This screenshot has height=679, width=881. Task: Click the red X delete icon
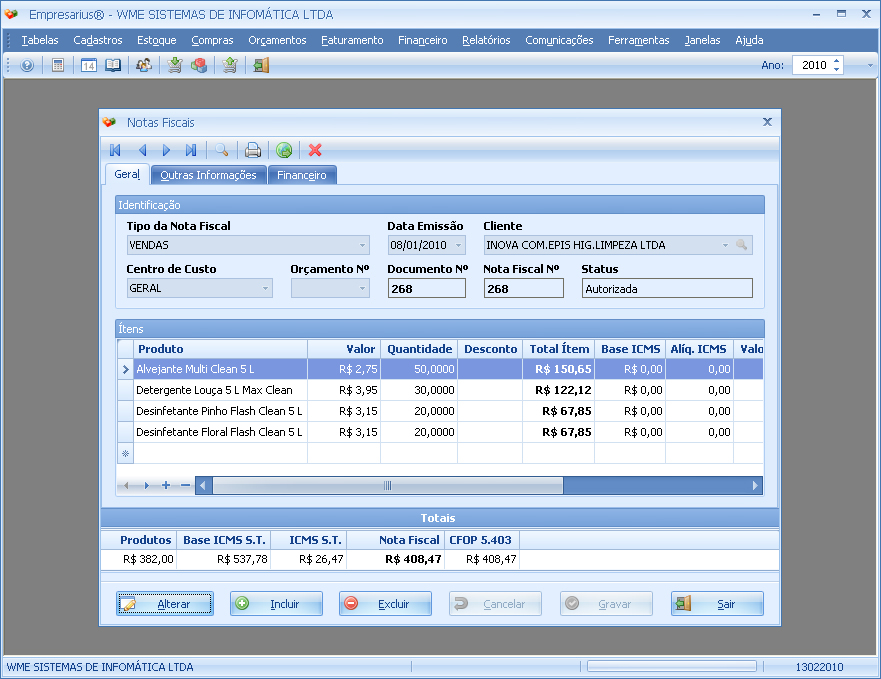pos(315,150)
